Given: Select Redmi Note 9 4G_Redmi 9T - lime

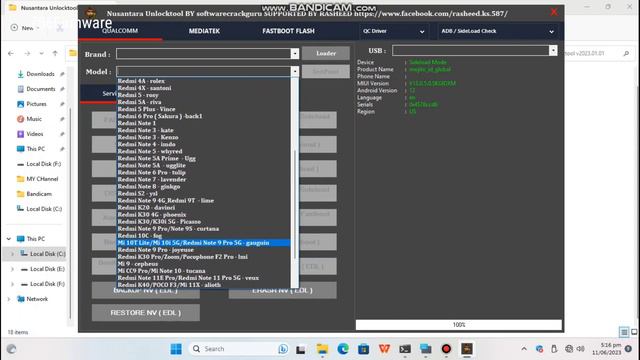Looking at the screenshot, I should pos(166,200).
